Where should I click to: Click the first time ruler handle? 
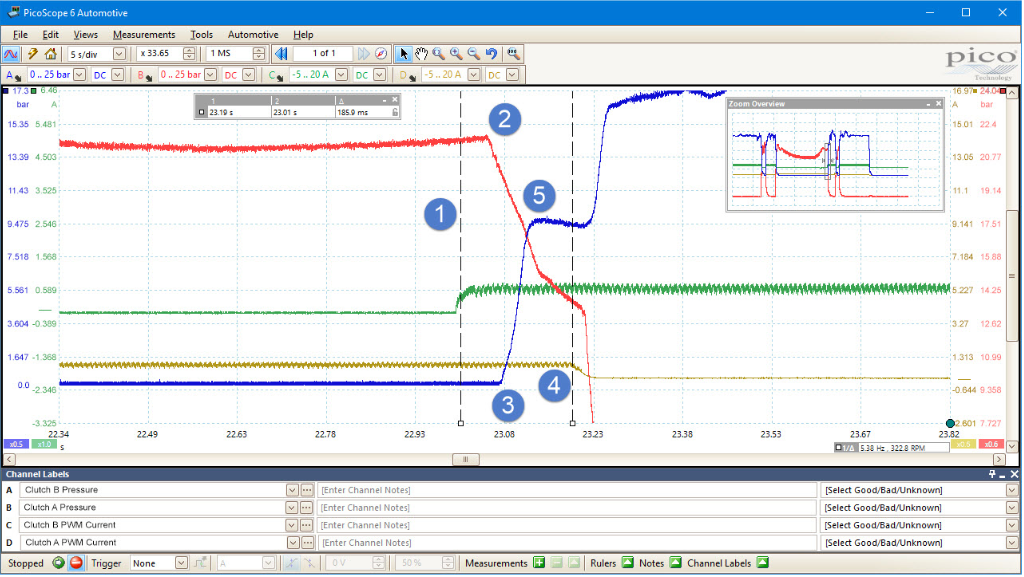[461, 424]
